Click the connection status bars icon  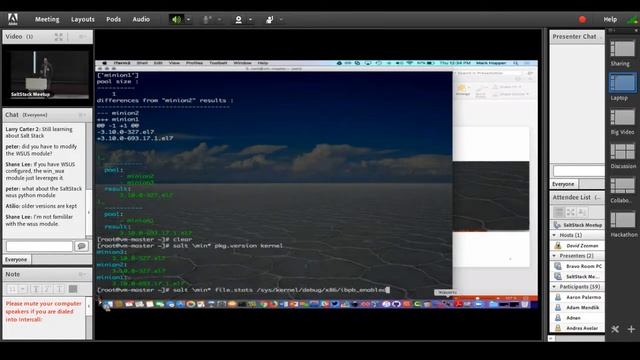[633, 19]
